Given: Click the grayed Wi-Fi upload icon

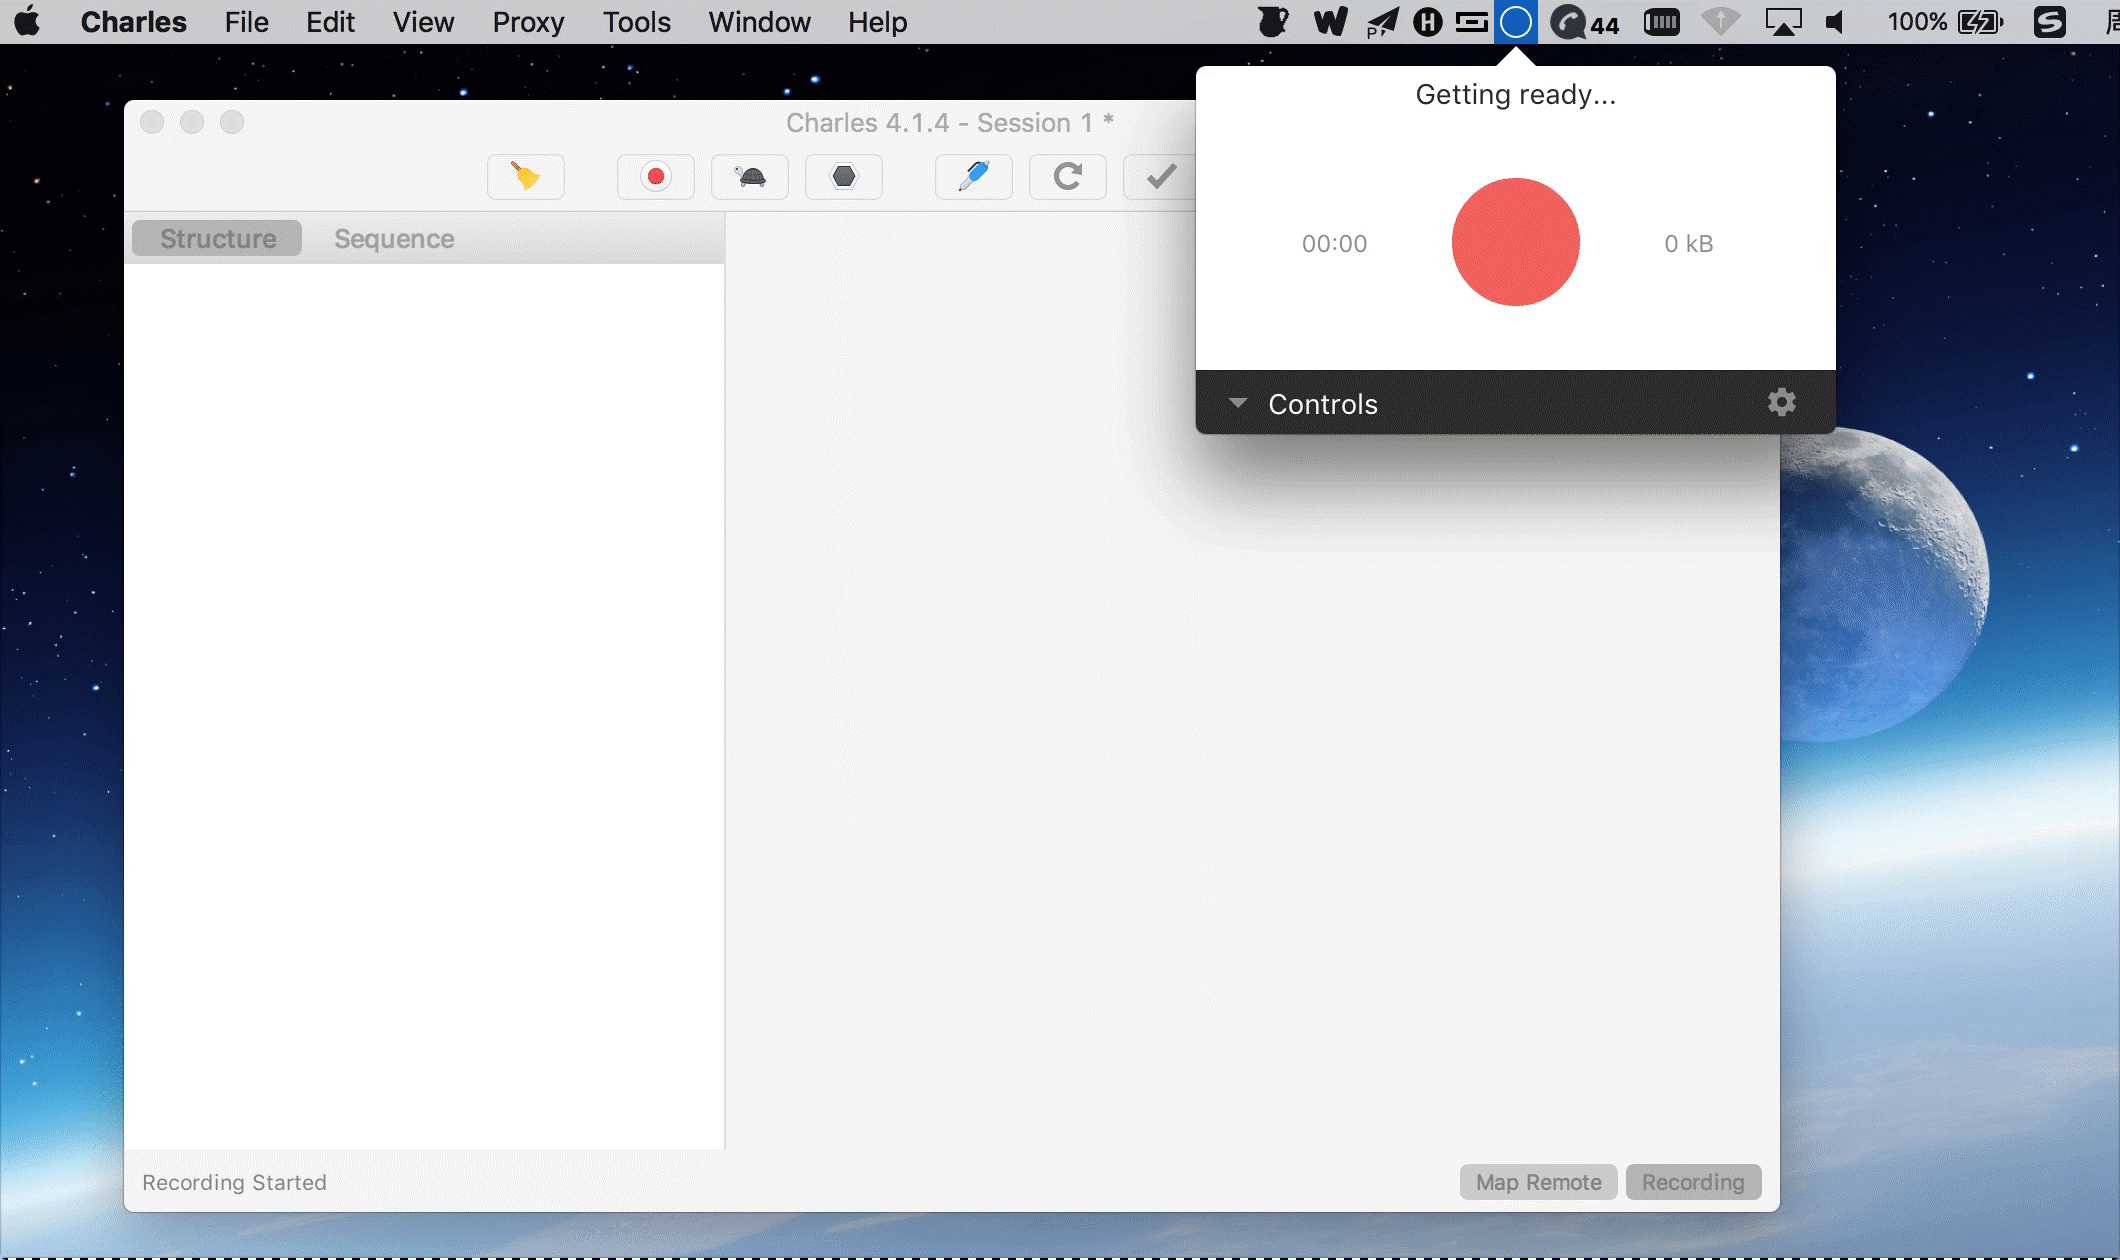Looking at the screenshot, I should 1720,21.
